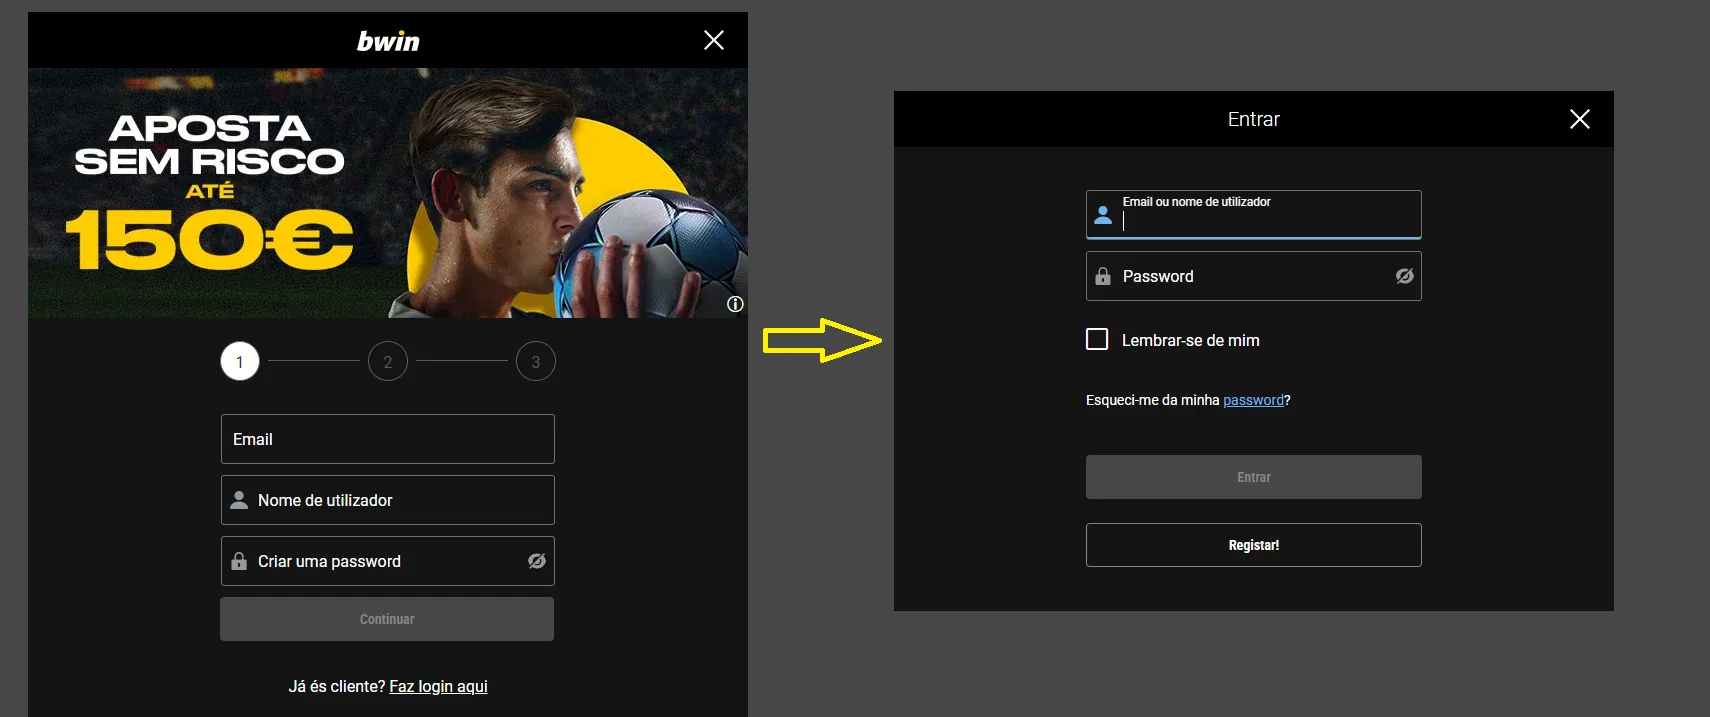This screenshot has width=1710, height=717.
Task: Click the 'Já és cliente?' text
Action: pos(336,686)
